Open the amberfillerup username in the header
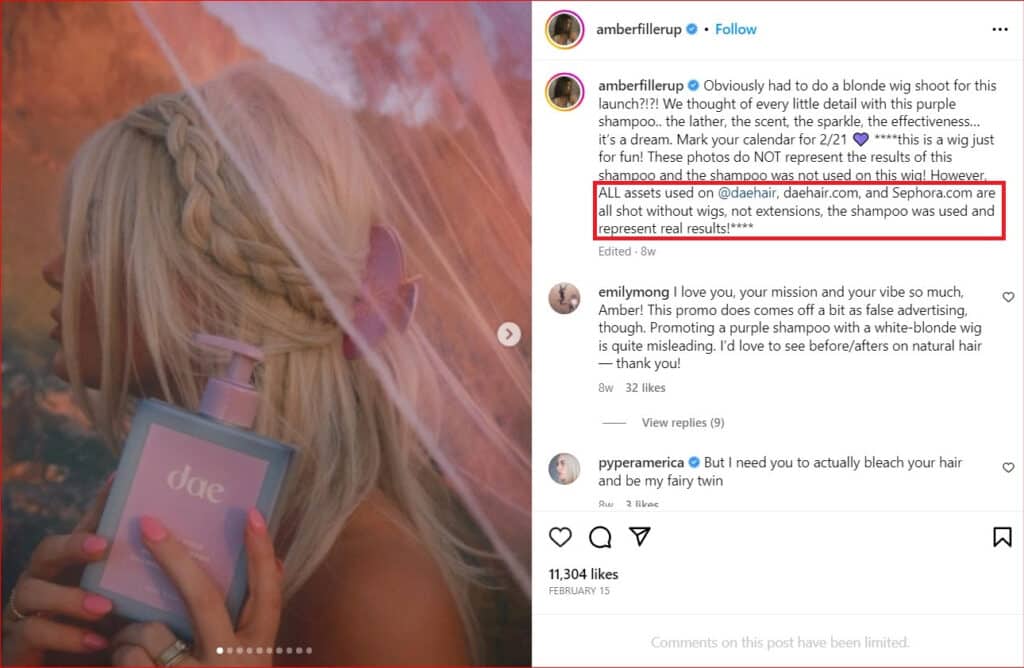The image size is (1024, 668). [x=639, y=29]
